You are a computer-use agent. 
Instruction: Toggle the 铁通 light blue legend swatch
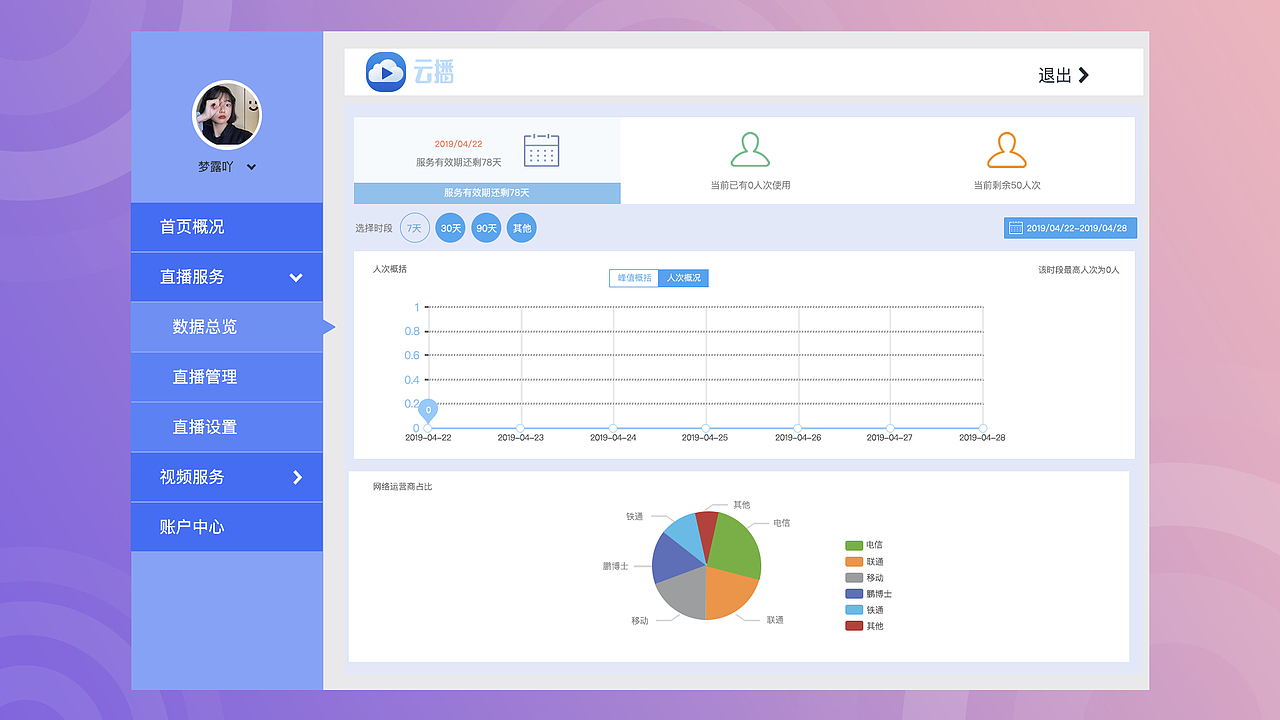854,610
